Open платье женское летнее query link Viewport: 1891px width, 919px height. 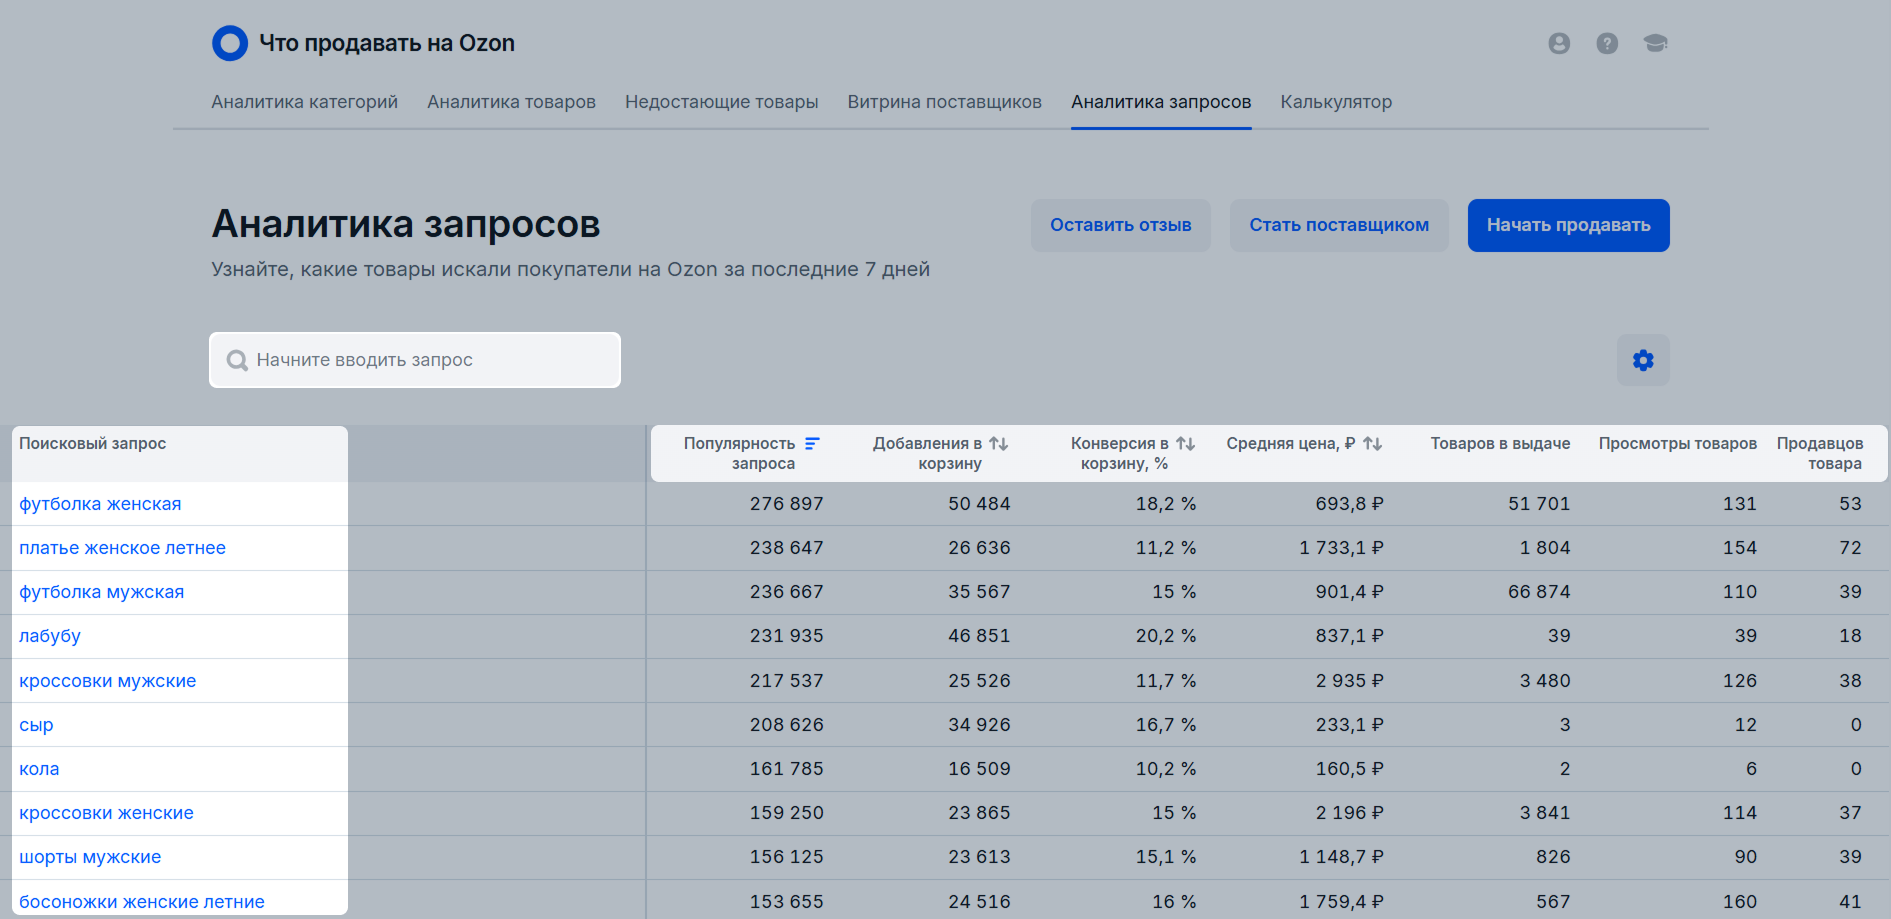tap(122, 548)
